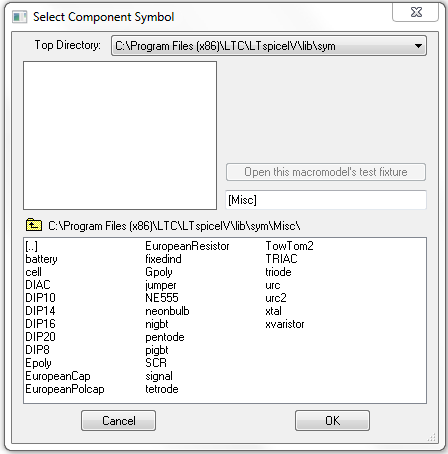Click the Cancel button
Image resolution: width=448 pixels, height=454 pixels.
118,420
